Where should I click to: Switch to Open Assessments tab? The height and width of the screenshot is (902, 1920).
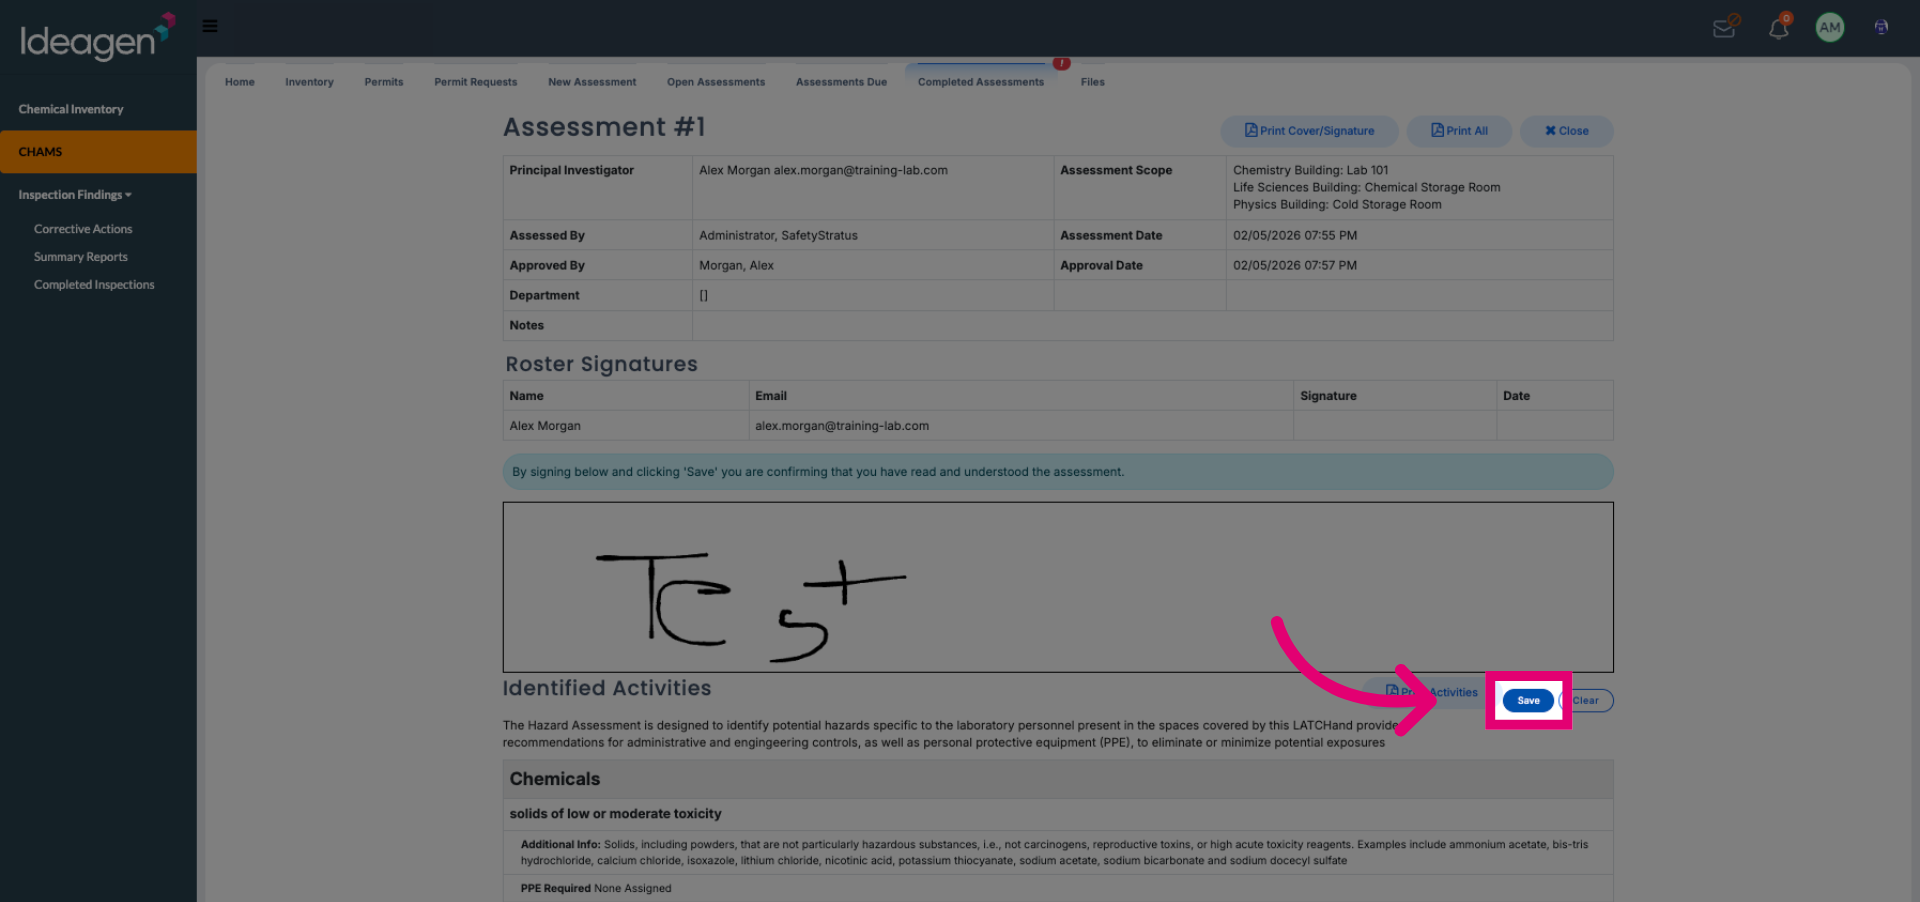pyautogui.click(x=716, y=82)
